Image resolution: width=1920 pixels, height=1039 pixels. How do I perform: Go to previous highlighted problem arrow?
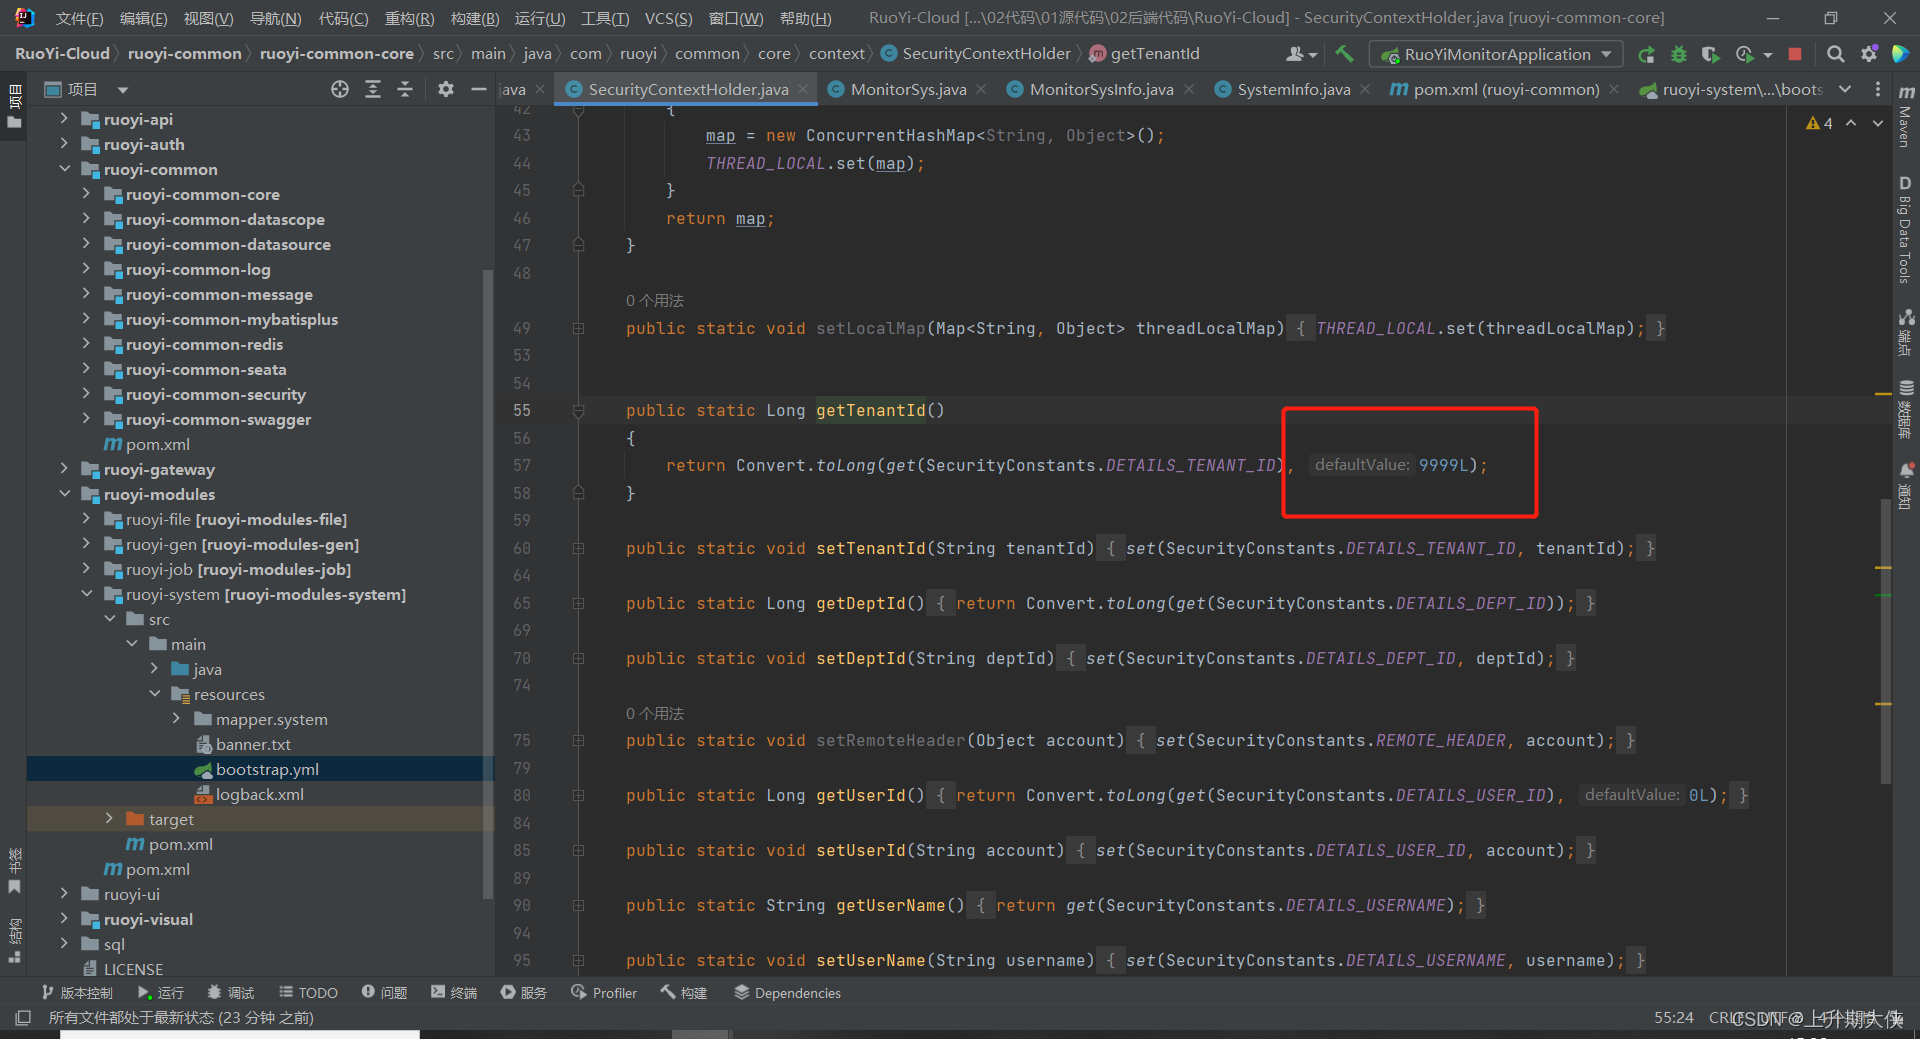[x=1851, y=123]
